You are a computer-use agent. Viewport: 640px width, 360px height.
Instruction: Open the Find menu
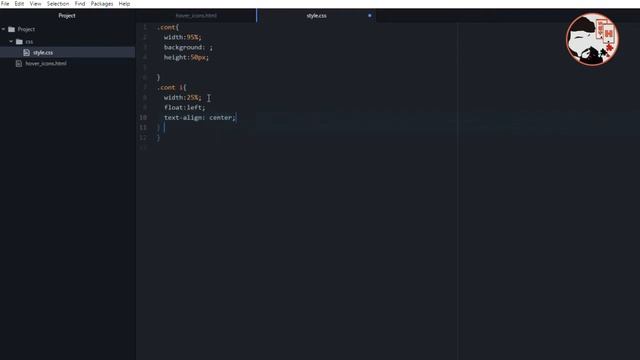[x=80, y=4]
